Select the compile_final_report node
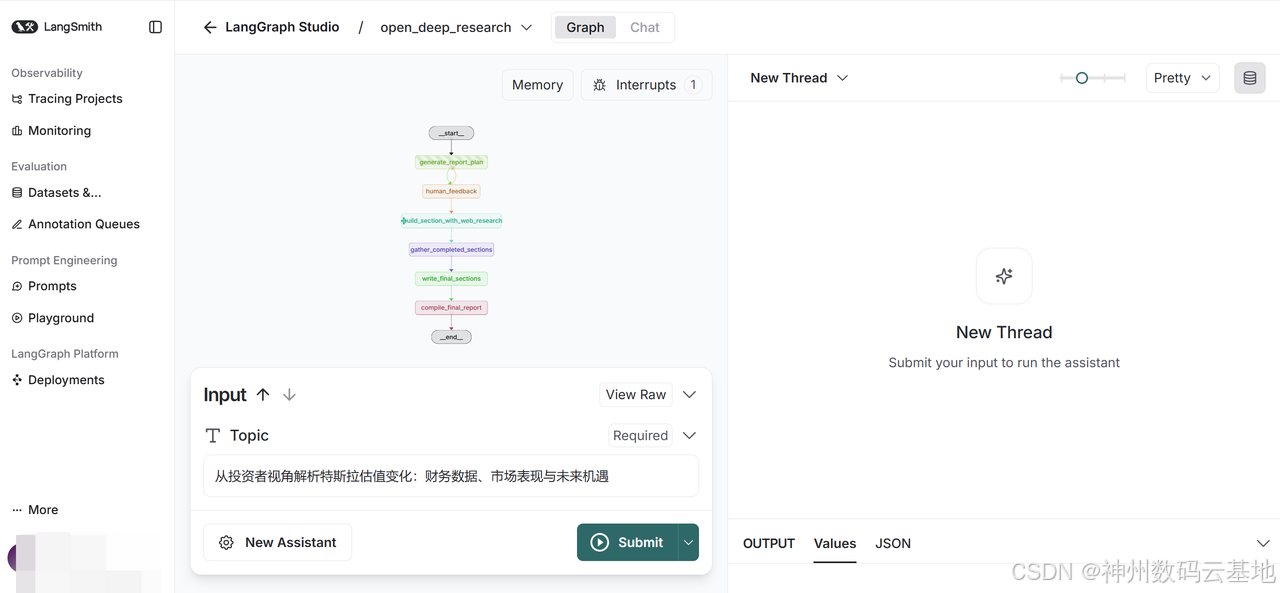This screenshot has height=593, width=1280. click(451, 308)
